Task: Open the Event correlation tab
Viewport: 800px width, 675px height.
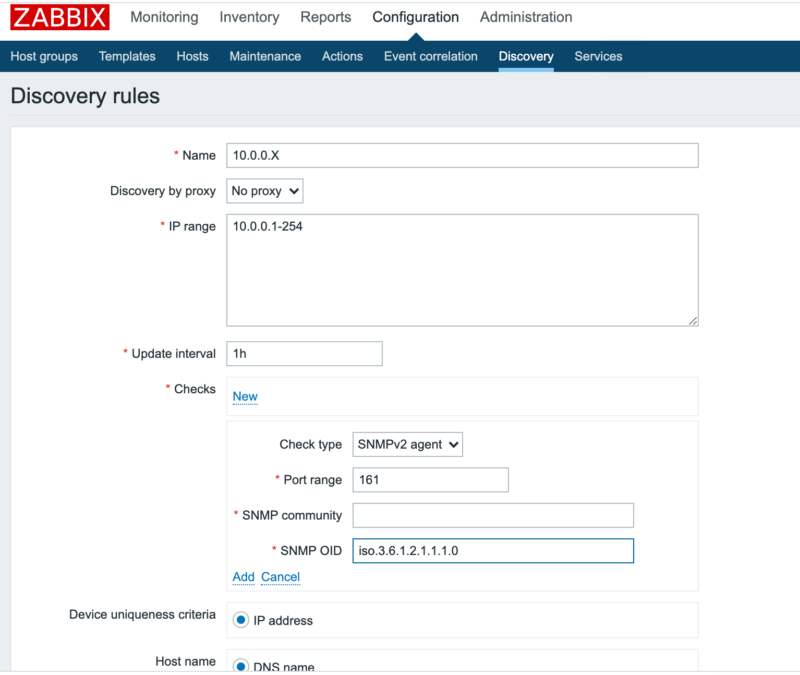Action: (430, 56)
